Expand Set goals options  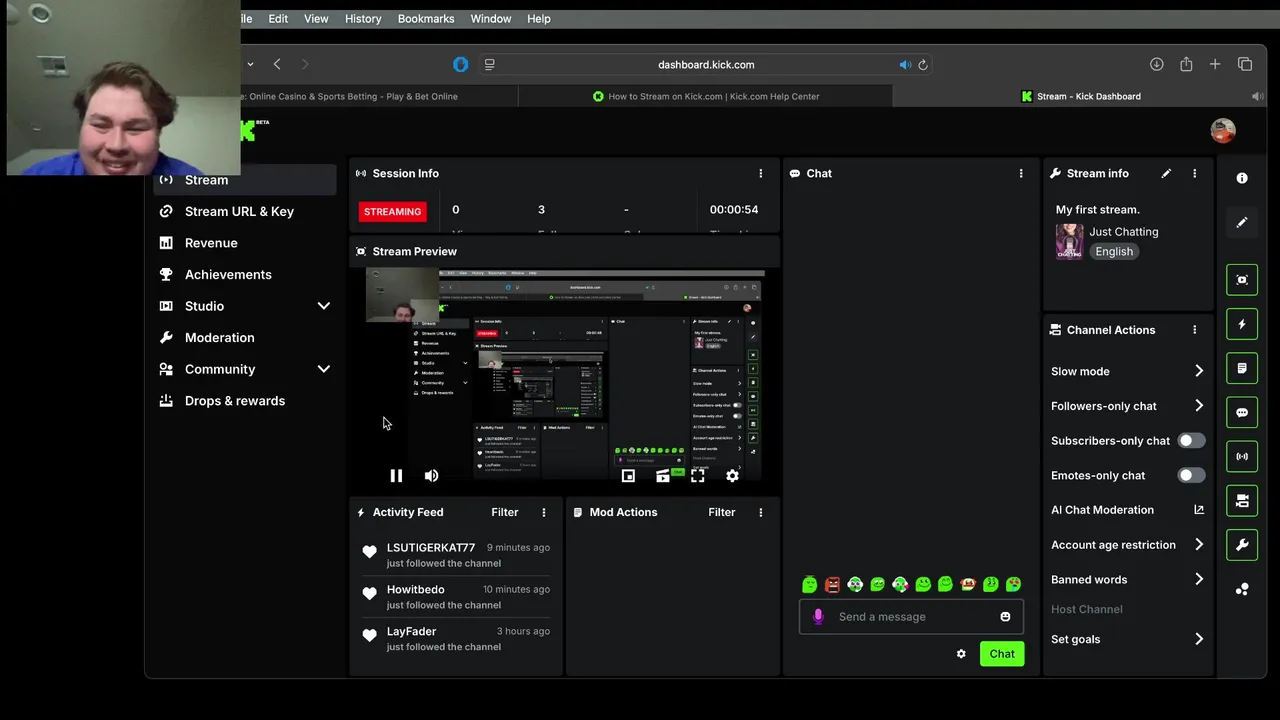[1199, 639]
